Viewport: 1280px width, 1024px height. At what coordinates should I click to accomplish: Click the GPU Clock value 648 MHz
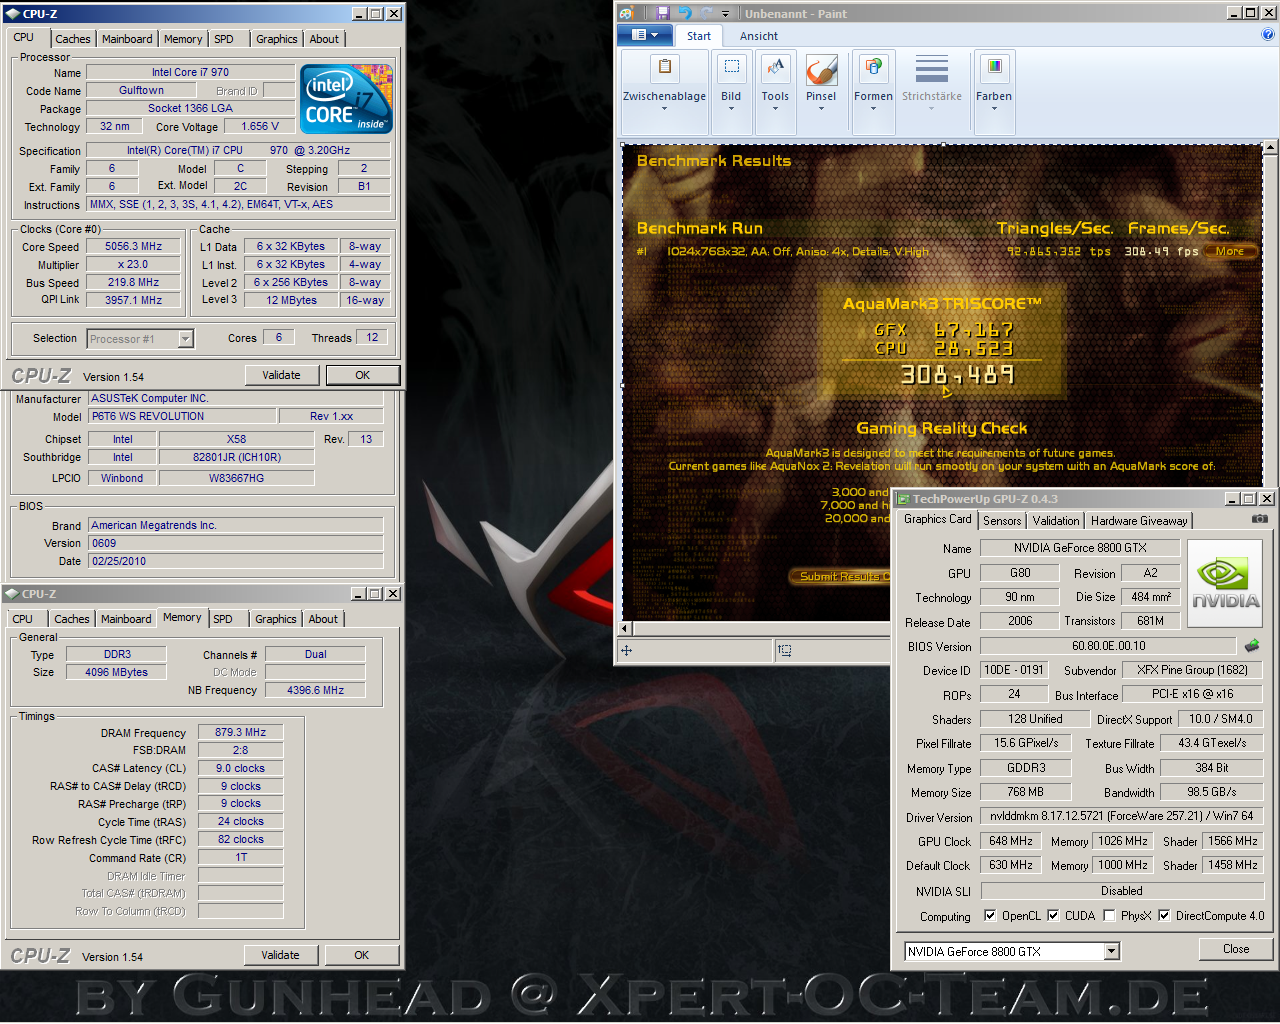point(1011,841)
